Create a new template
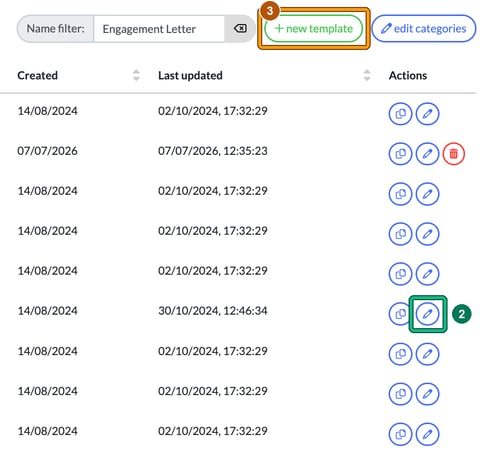This screenshot has height=458, width=485. (313, 29)
